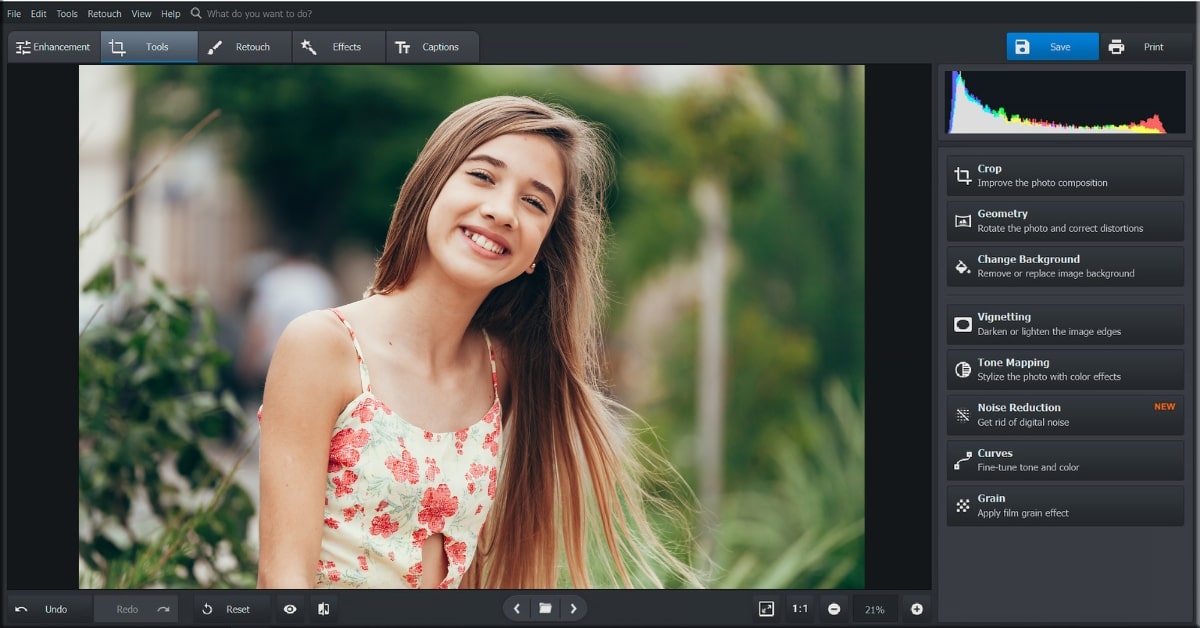Image resolution: width=1200 pixels, height=628 pixels.
Task: Click the Save button
Action: tap(1052, 47)
